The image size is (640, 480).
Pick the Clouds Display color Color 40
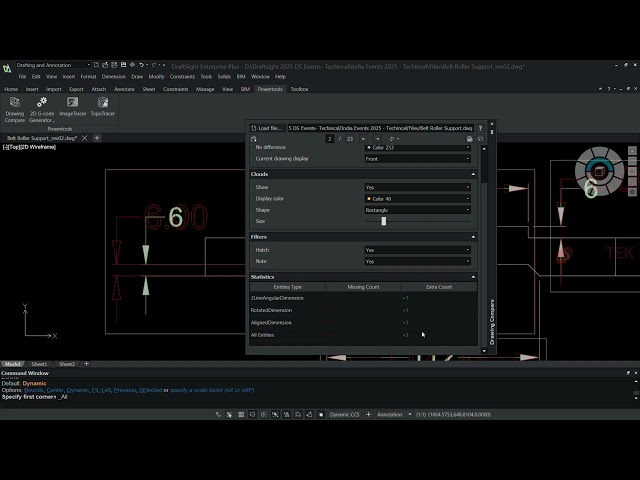coord(418,199)
